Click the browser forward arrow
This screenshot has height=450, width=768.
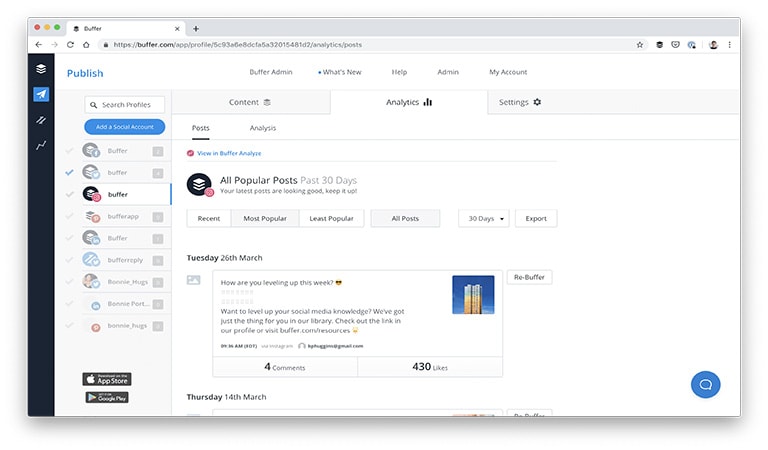54,45
